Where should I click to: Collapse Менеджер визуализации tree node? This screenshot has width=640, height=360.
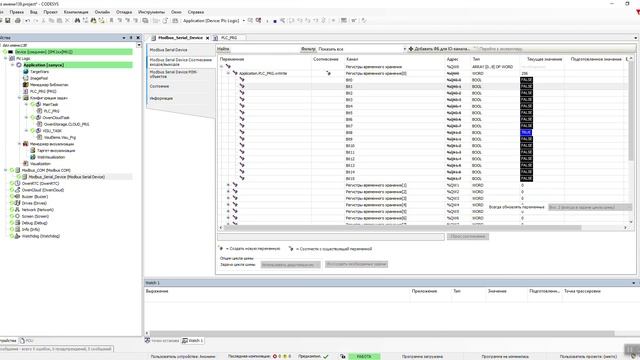(x=19, y=144)
